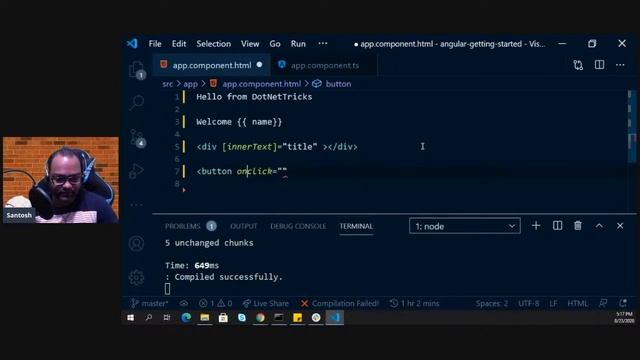This screenshot has width=640, height=360.
Task: Show additional activity bar views ellipsis
Action: pyautogui.click(x=136, y=205)
